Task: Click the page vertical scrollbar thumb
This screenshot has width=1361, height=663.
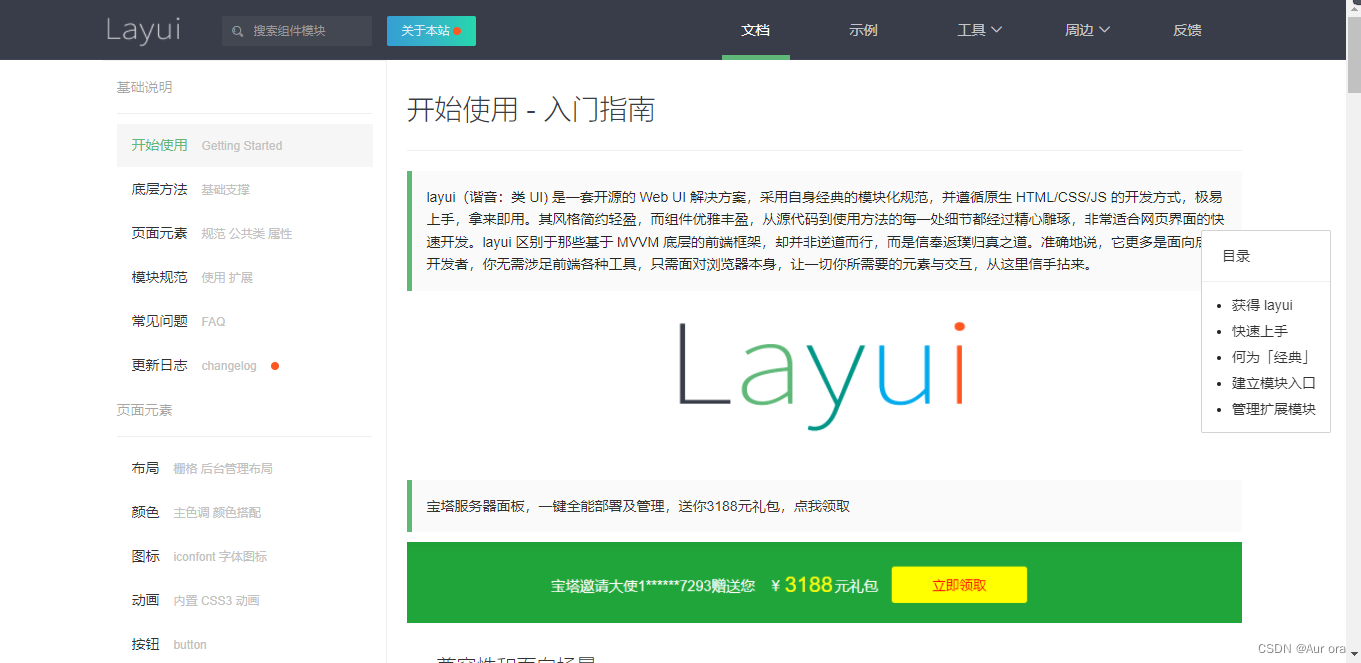Action: pos(1354,55)
